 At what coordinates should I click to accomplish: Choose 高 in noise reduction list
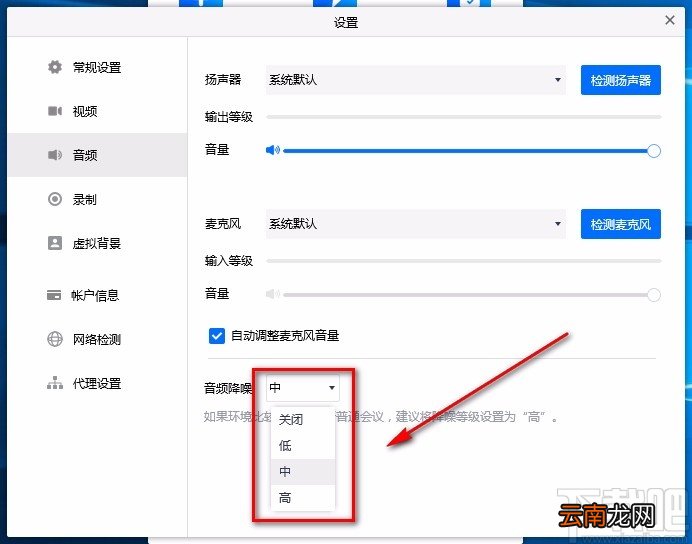[x=303, y=498]
